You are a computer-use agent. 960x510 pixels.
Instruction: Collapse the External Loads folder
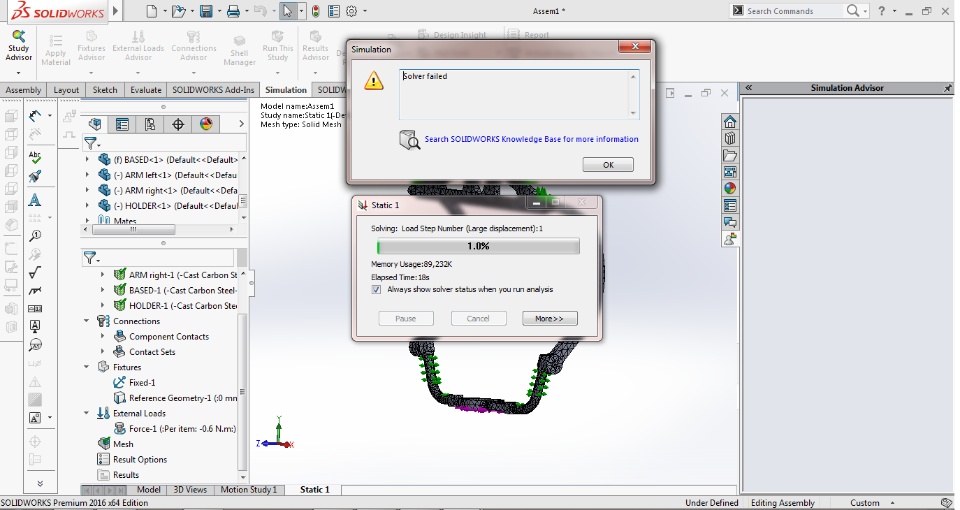[x=87, y=413]
